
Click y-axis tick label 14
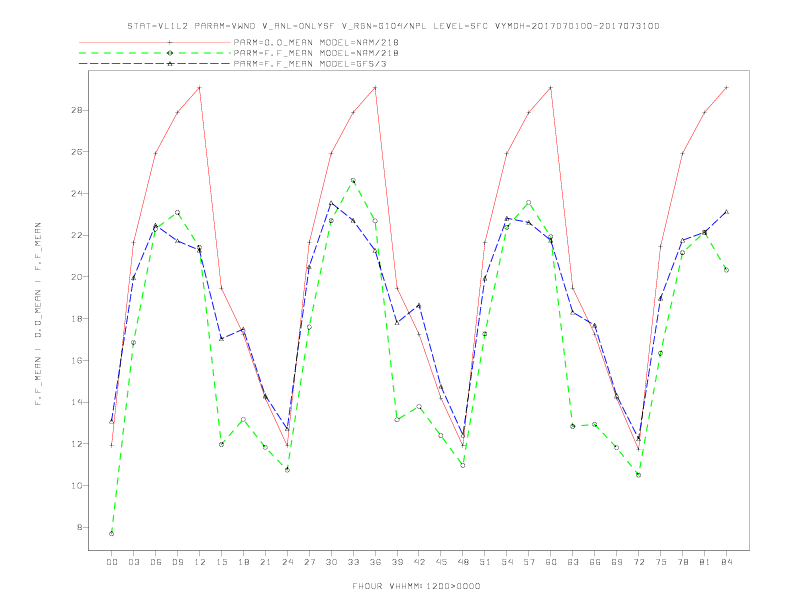(78, 402)
